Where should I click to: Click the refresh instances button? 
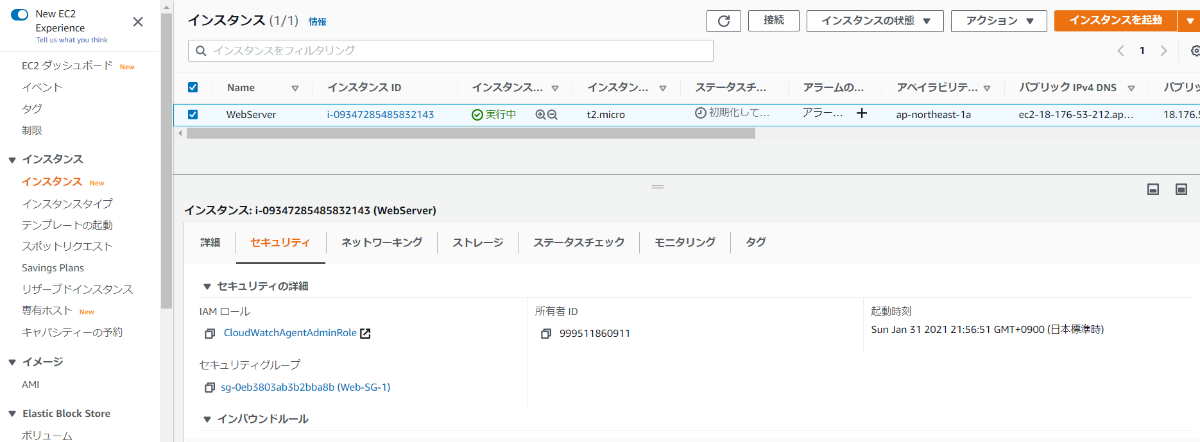[x=723, y=21]
